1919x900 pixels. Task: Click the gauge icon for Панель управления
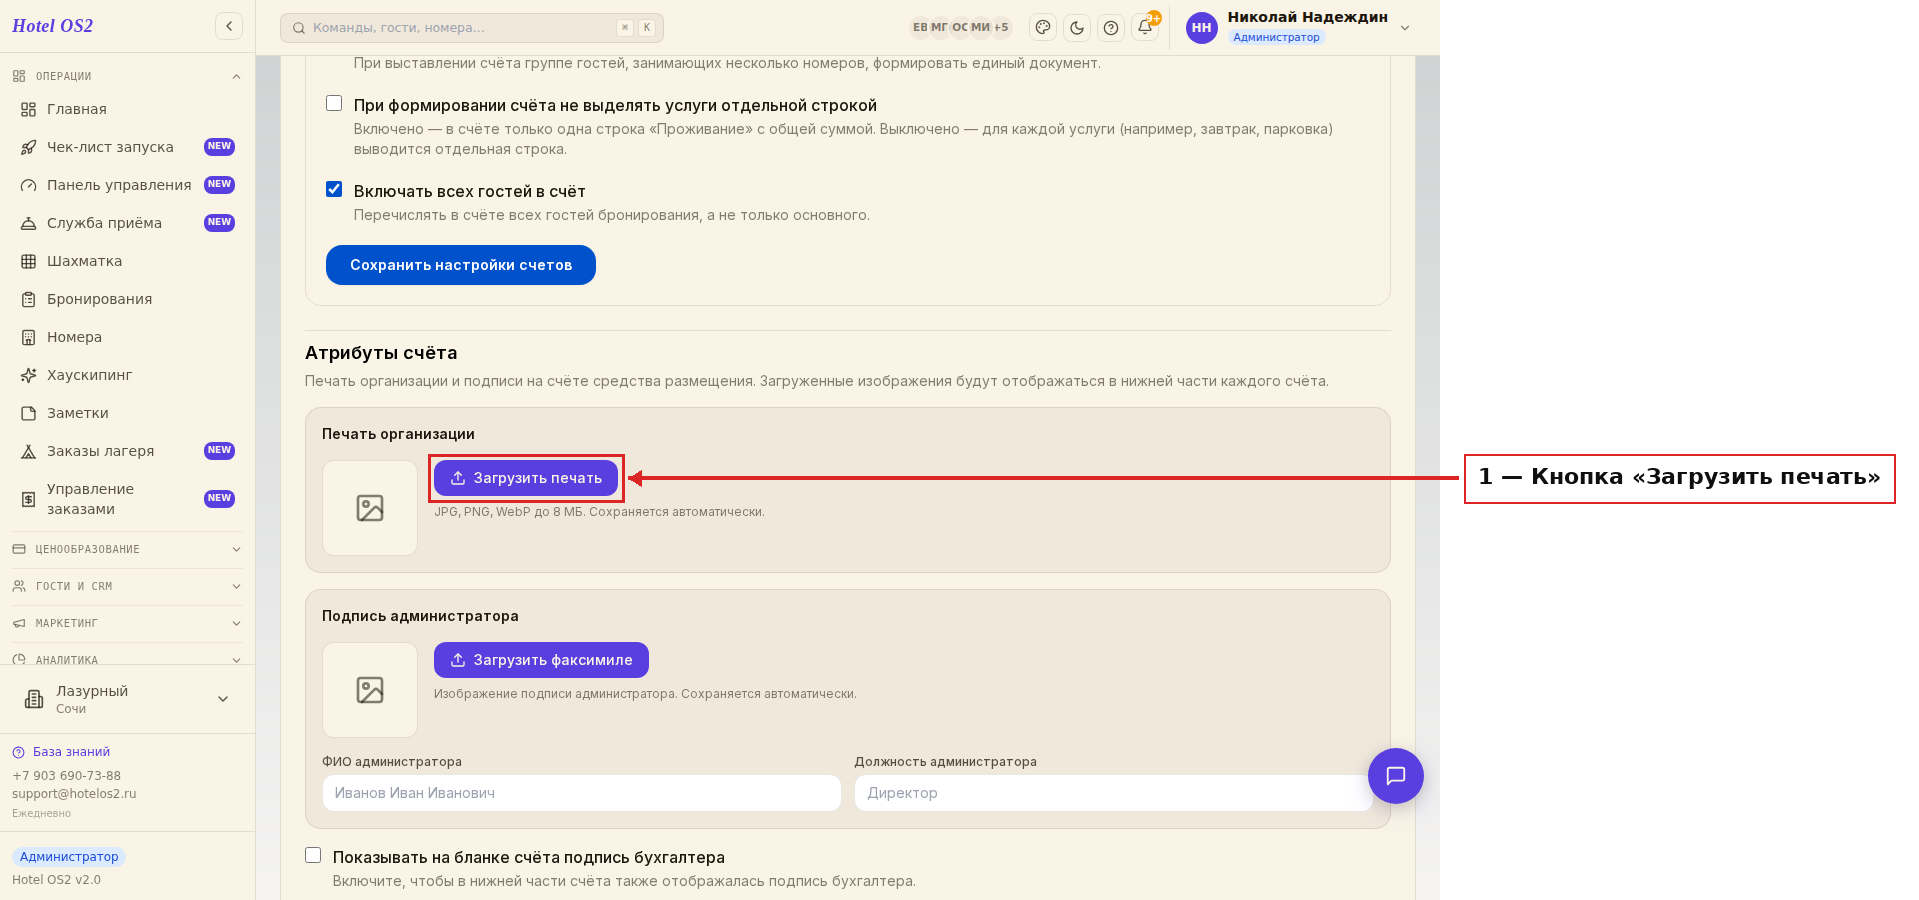(29, 185)
